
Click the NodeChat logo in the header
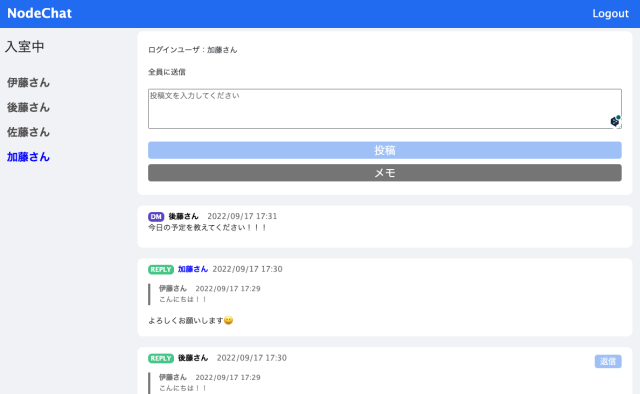40,13
